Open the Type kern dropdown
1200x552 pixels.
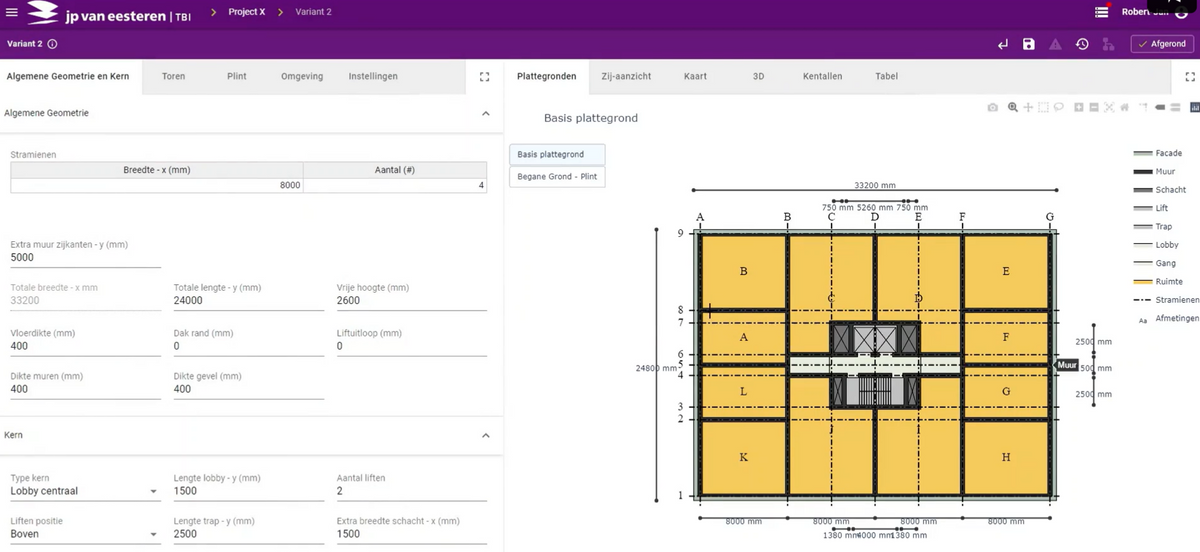click(x=85, y=491)
